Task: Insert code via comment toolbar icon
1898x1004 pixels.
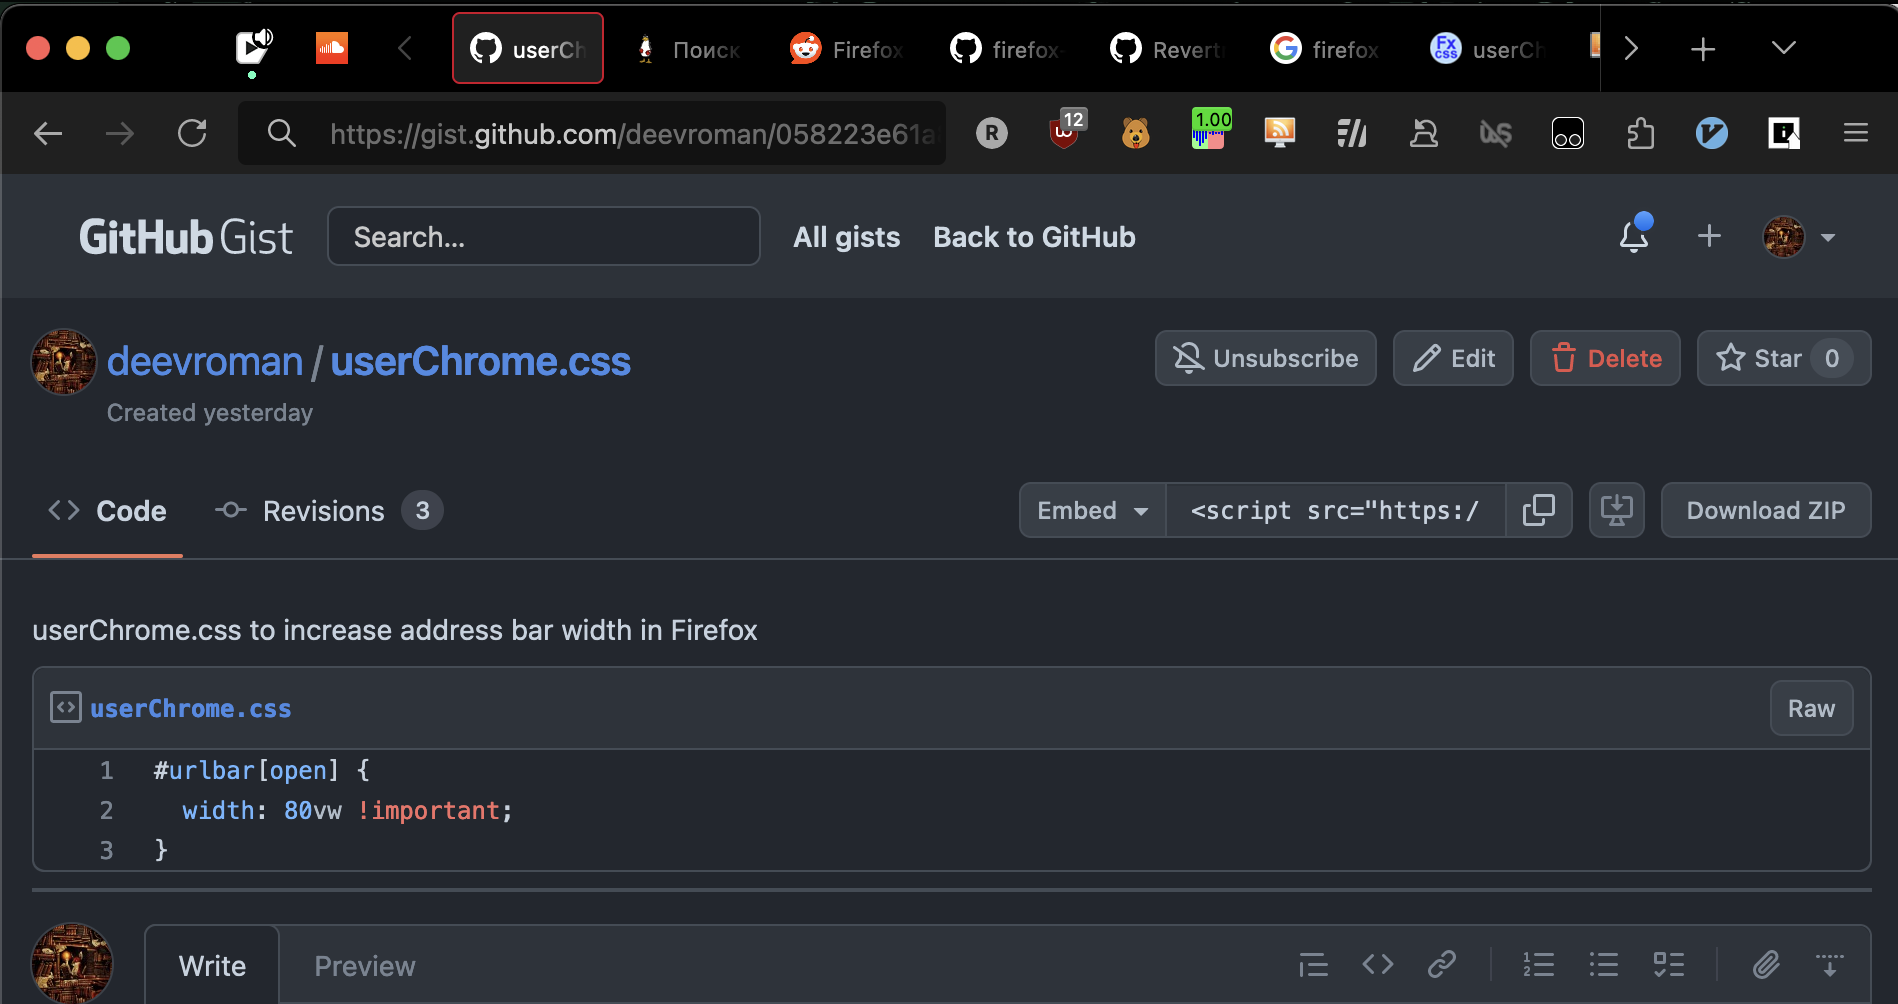Action: click(1378, 964)
